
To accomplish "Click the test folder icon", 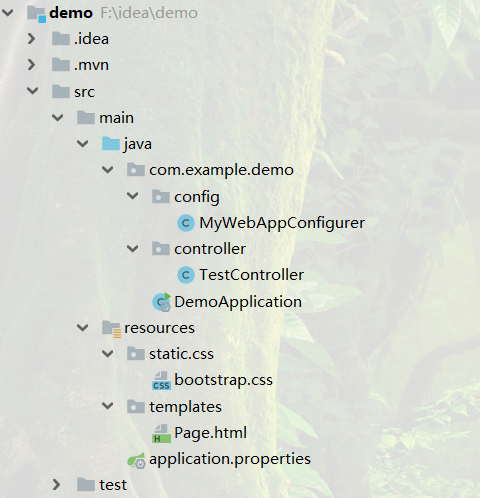I will tap(86, 485).
